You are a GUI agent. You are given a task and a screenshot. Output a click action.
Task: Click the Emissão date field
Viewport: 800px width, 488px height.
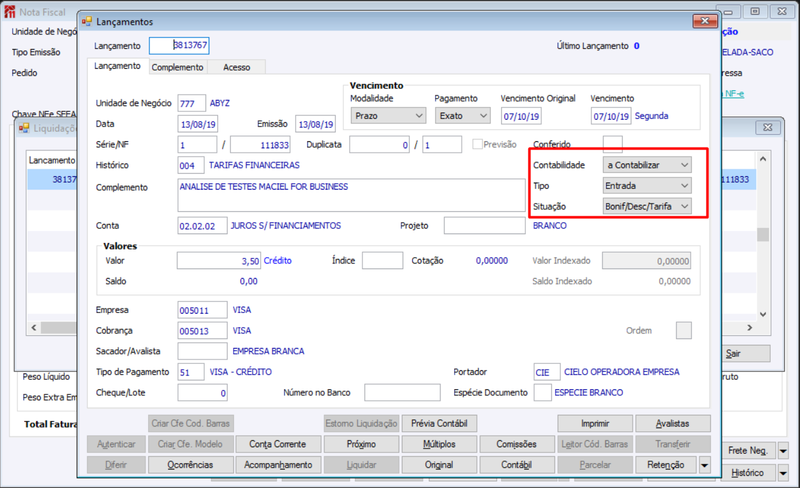(x=315, y=124)
